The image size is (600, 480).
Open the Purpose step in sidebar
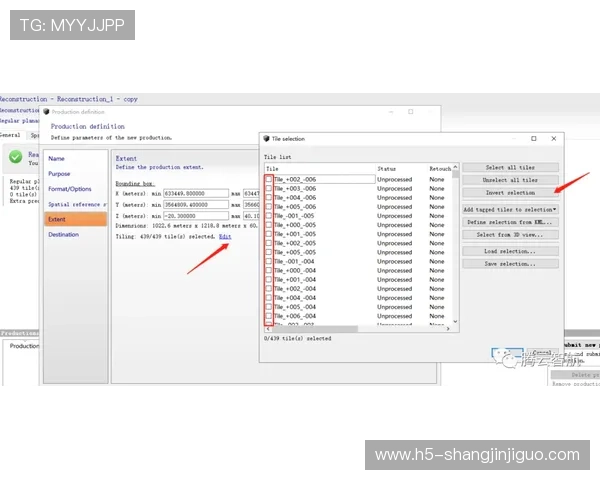click(59, 174)
